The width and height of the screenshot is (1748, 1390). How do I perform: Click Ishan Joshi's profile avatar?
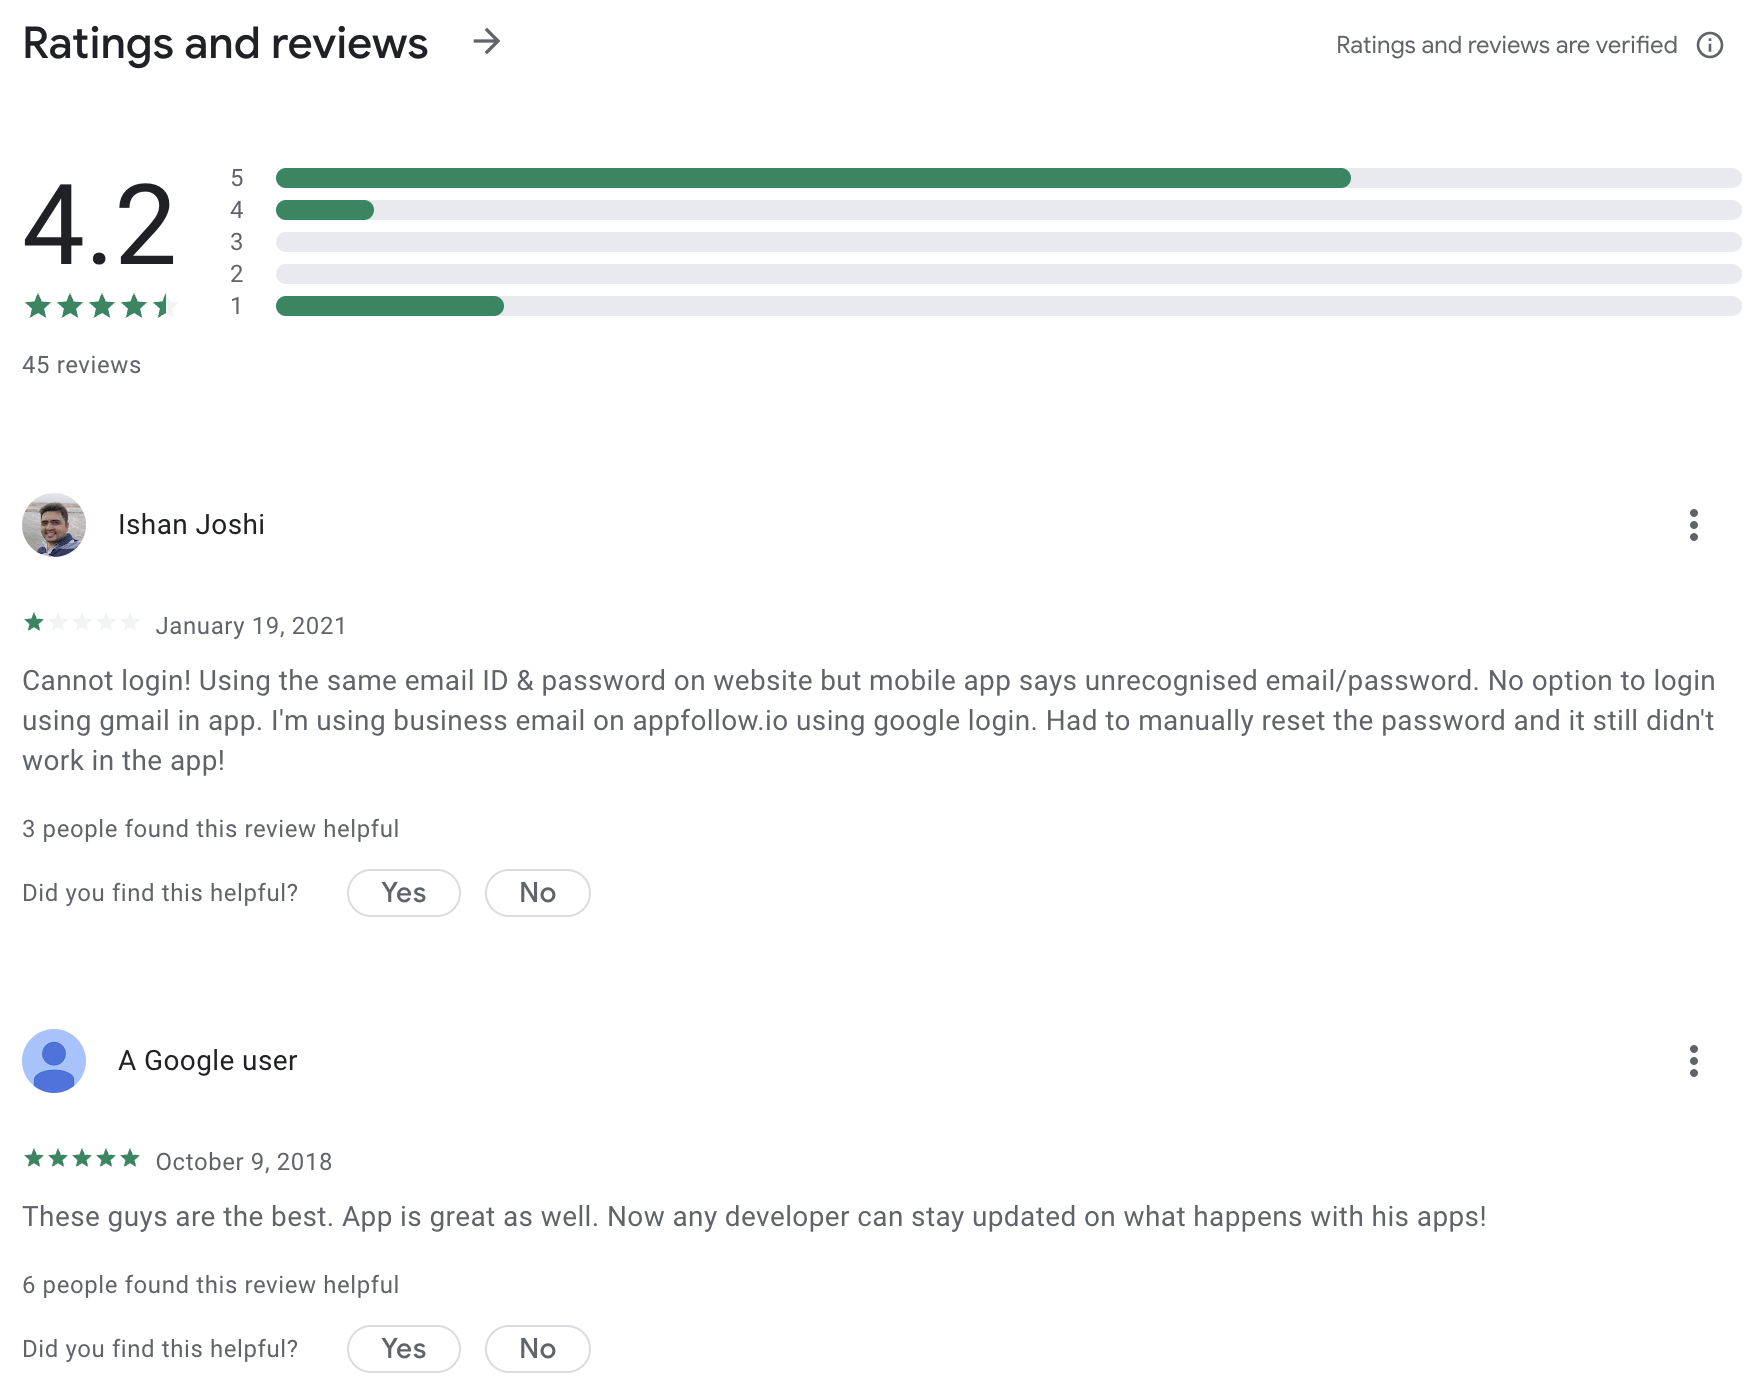(54, 525)
